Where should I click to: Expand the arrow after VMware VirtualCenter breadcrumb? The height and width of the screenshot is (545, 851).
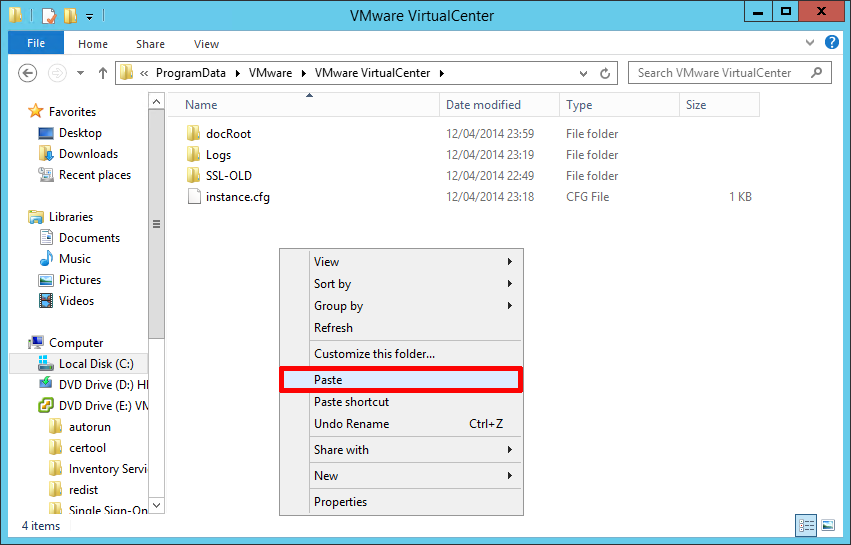442,73
